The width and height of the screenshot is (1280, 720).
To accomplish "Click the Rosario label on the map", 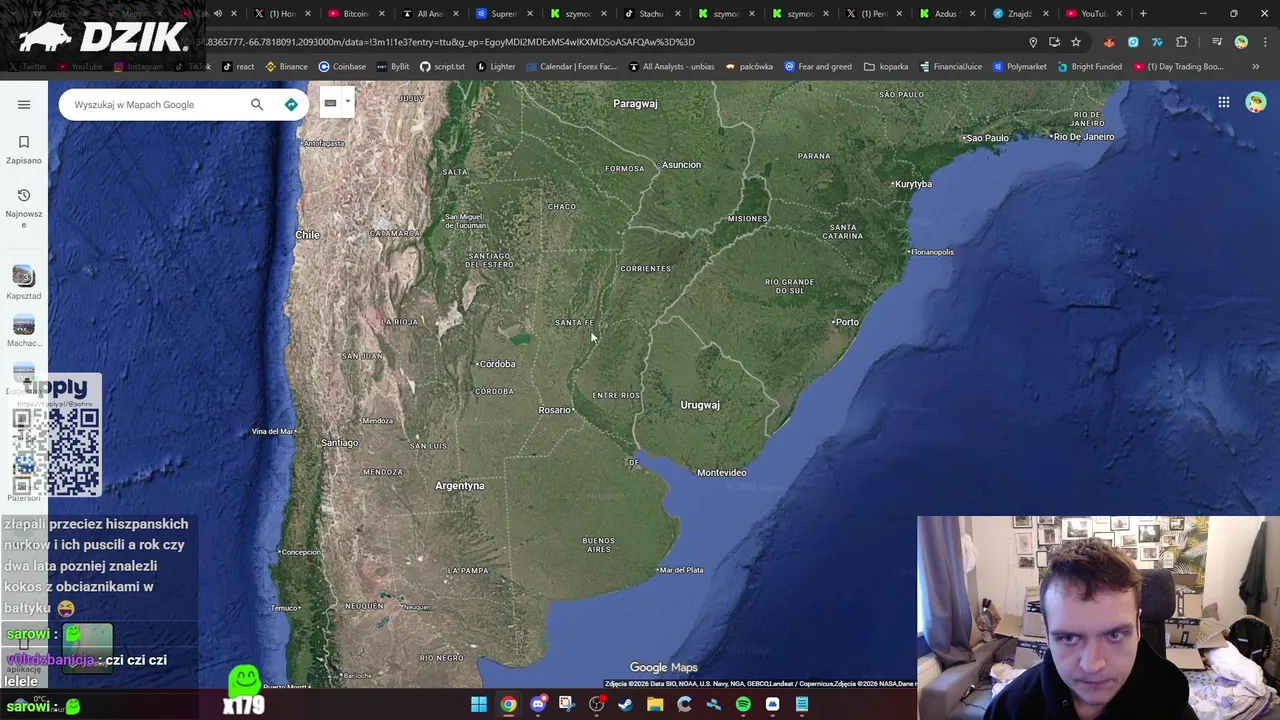I will coord(555,410).
